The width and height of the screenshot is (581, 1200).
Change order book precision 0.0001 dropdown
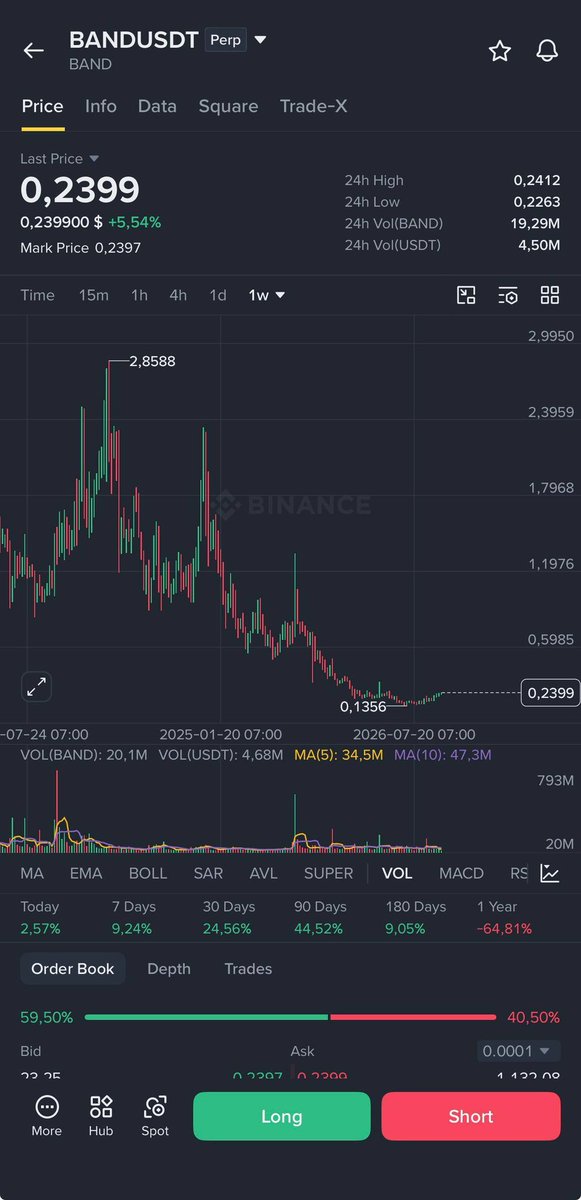(x=518, y=1051)
